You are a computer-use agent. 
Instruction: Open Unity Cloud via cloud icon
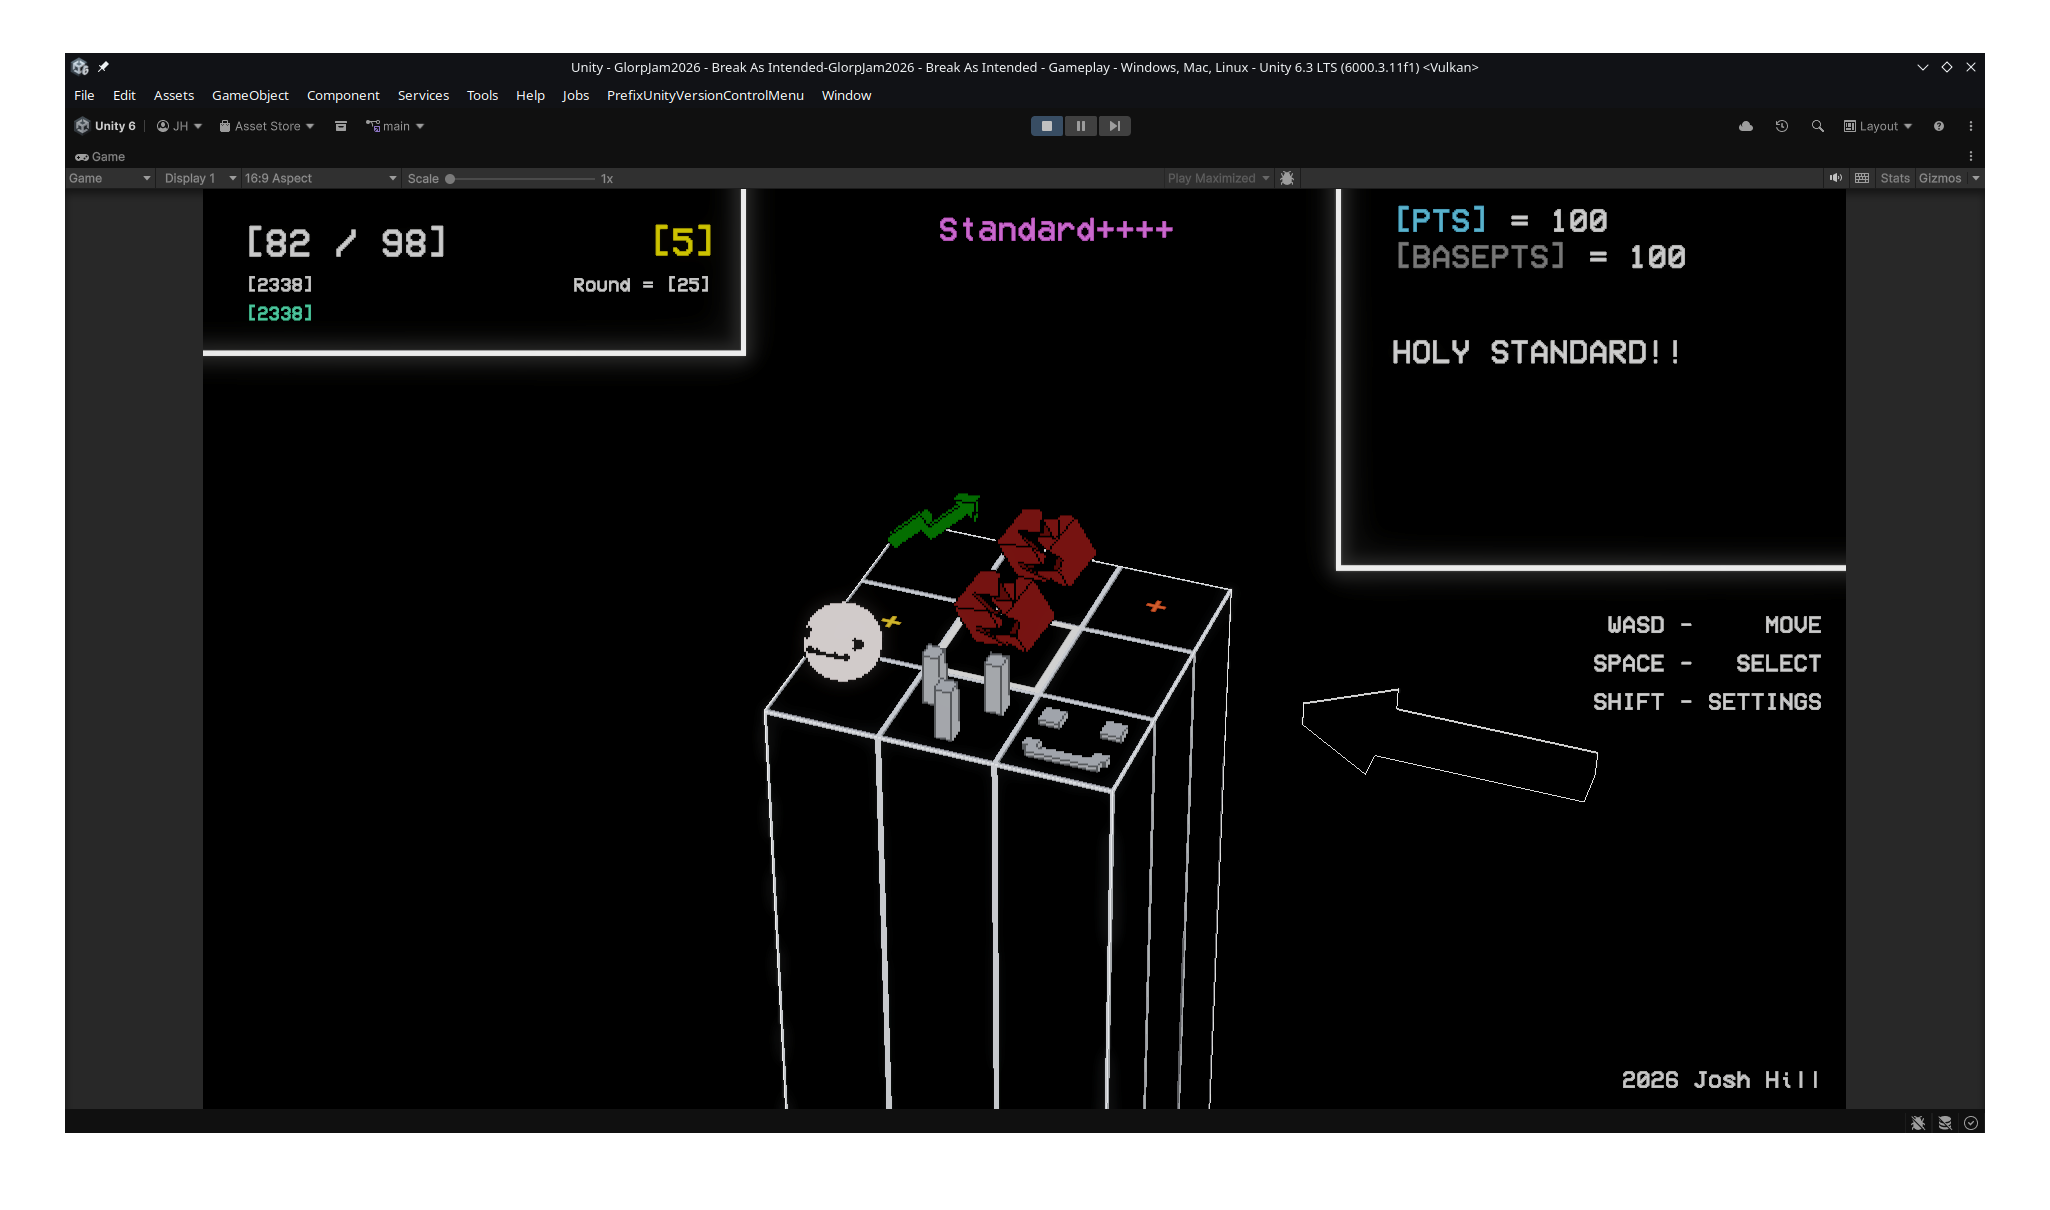pos(1745,126)
